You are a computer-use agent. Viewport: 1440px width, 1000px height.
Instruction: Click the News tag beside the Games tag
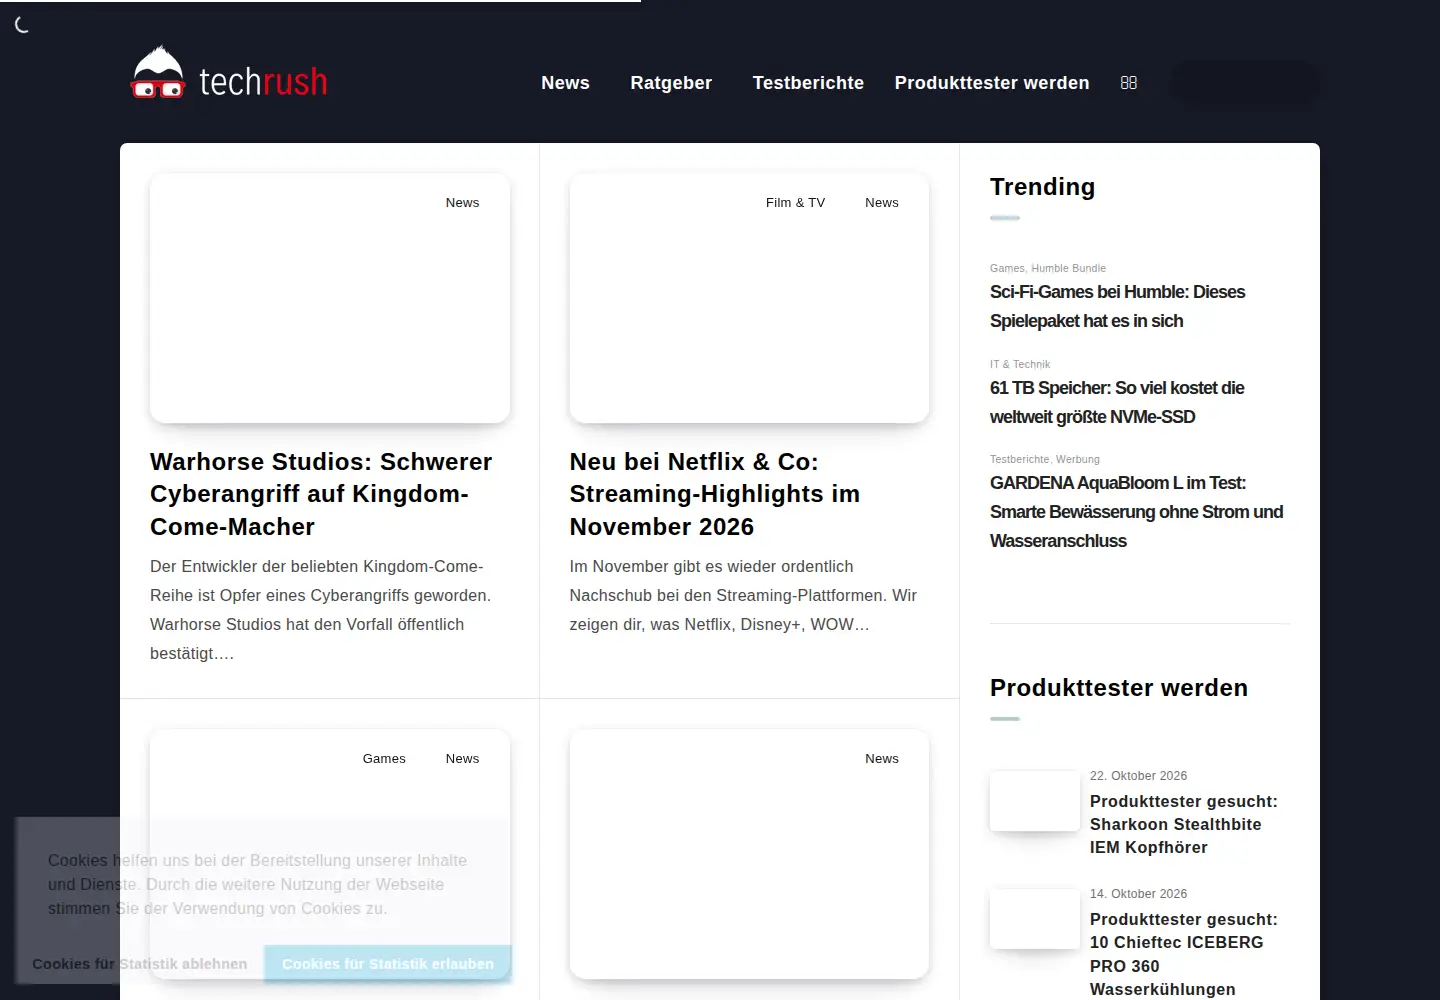(462, 759)
